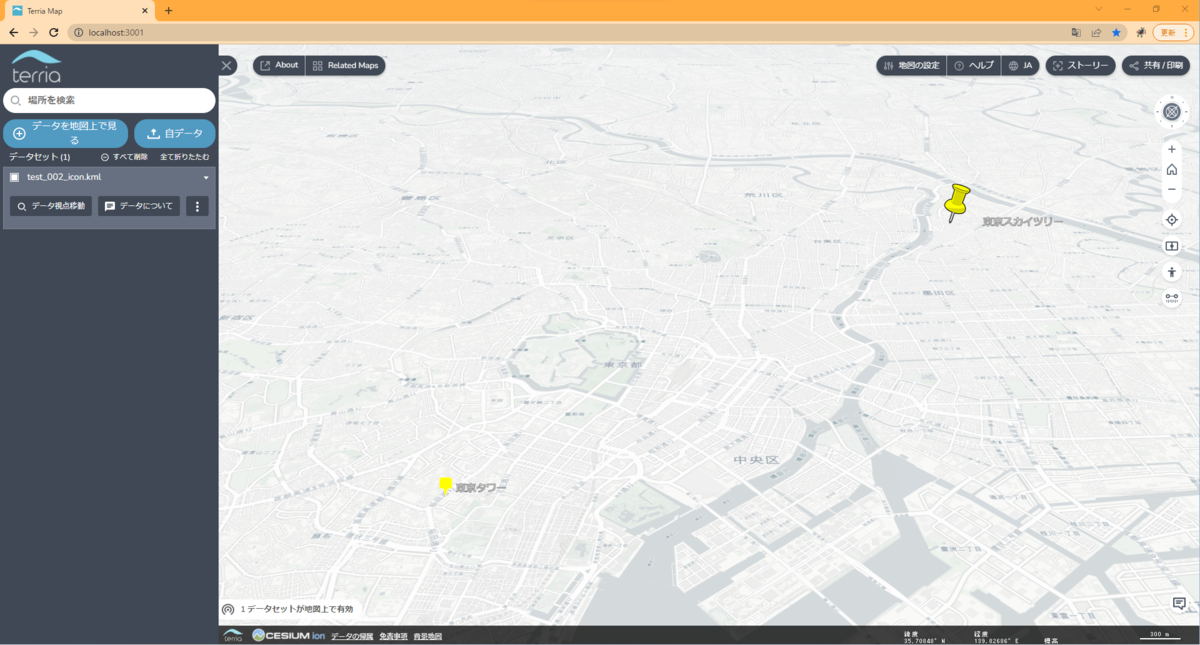The image size is (1200, 645).
Task: Select the Terria Map browser tab
Action: pyautogui.click(x=78, y=11)
